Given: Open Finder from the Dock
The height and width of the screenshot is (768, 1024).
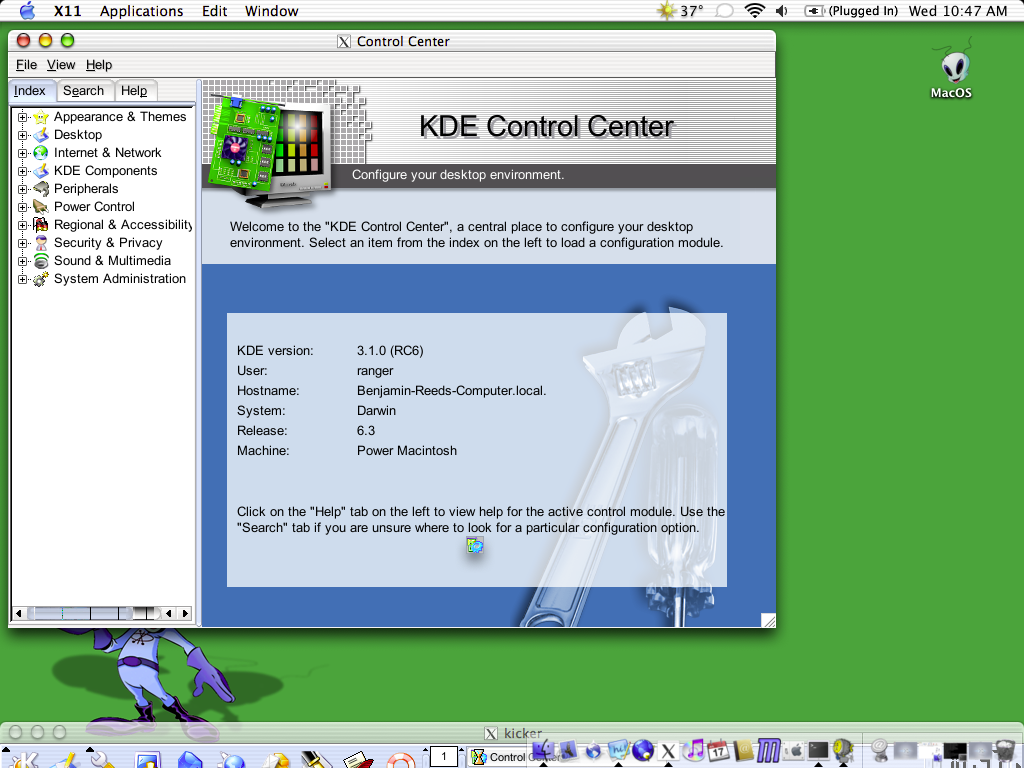Looking at the screenshot, I should 544,750.
